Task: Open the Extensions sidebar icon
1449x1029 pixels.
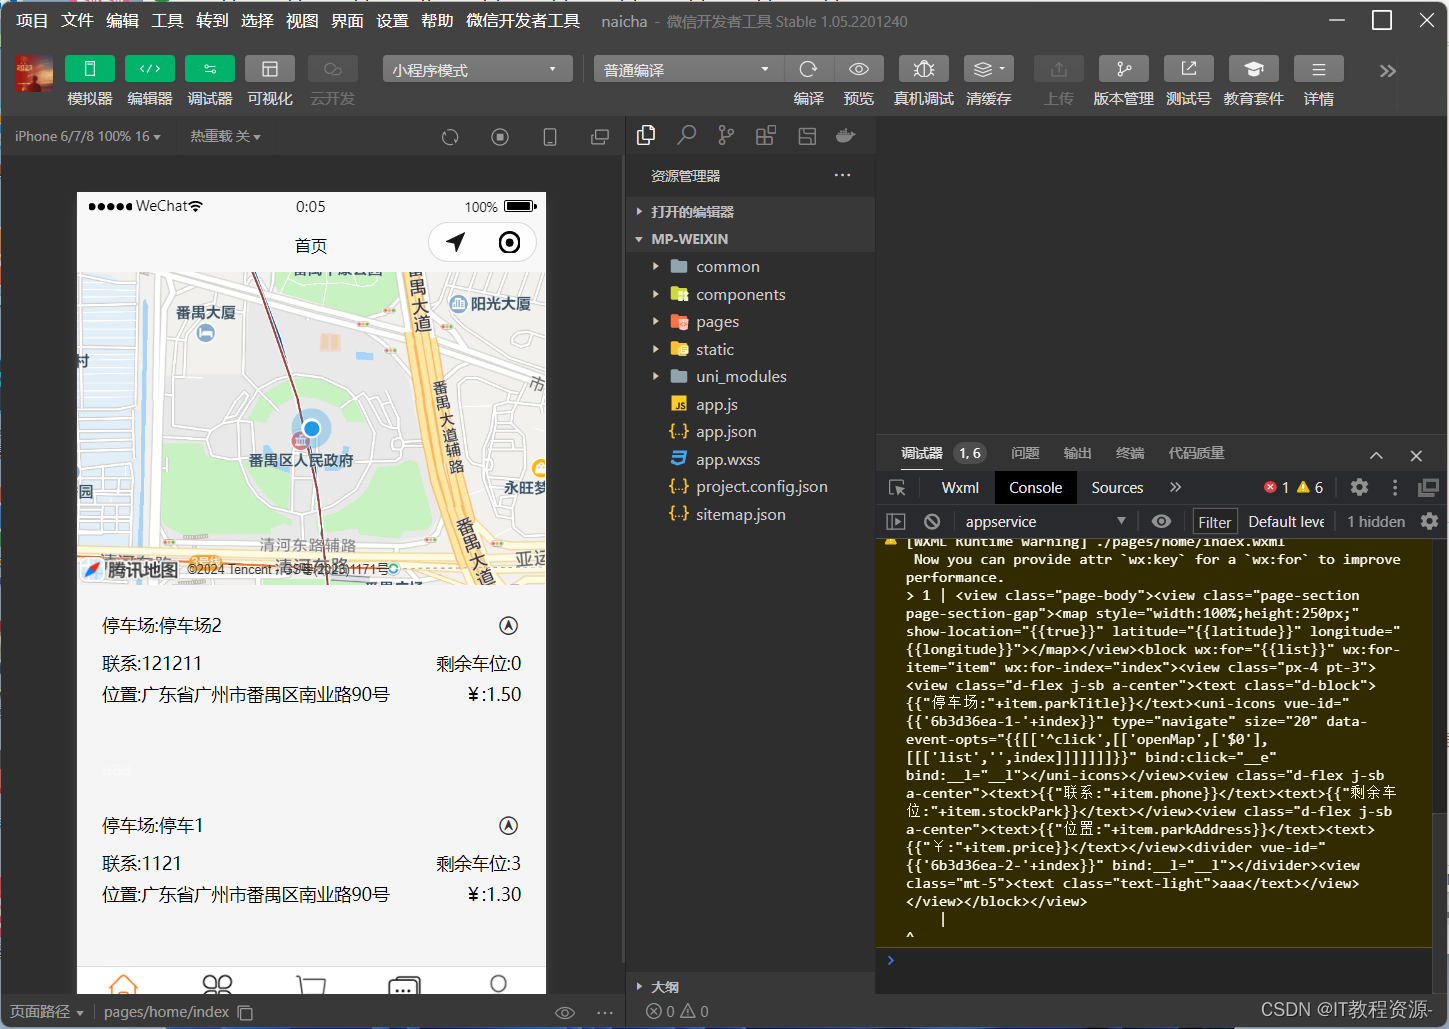Action: pyautogui.click(x=766, y=136)
